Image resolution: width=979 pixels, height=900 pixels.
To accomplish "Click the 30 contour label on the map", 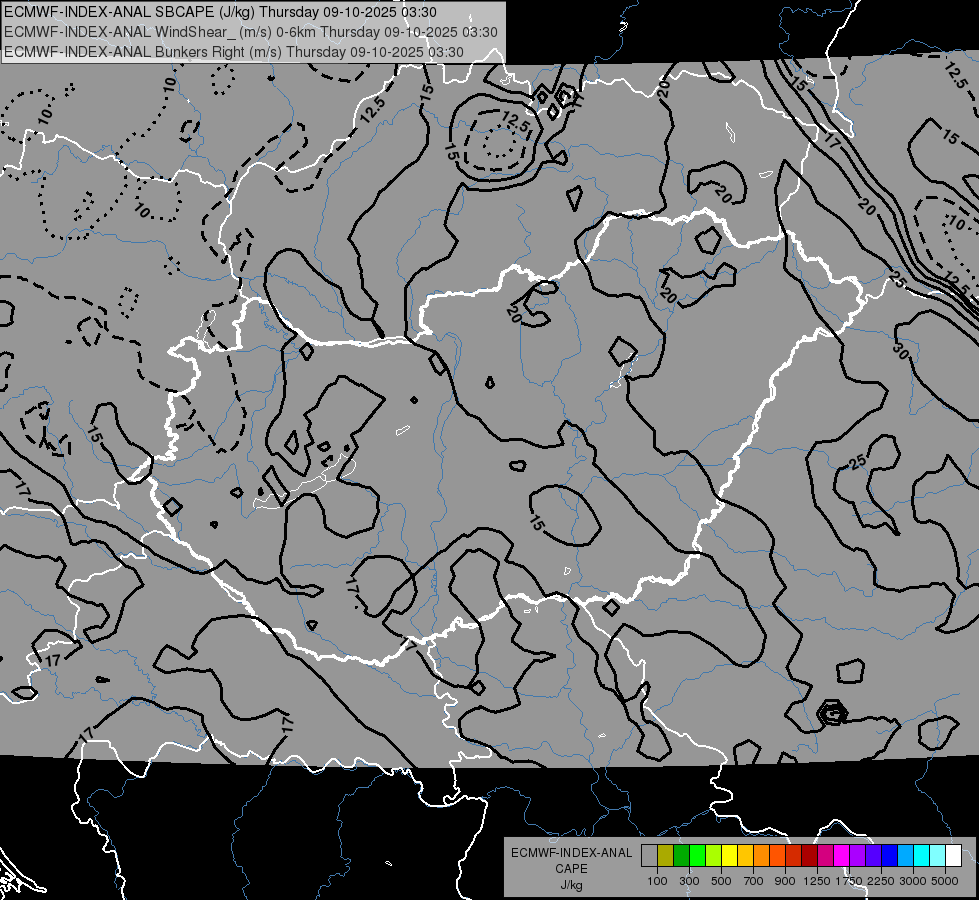I will coord(900,351).
